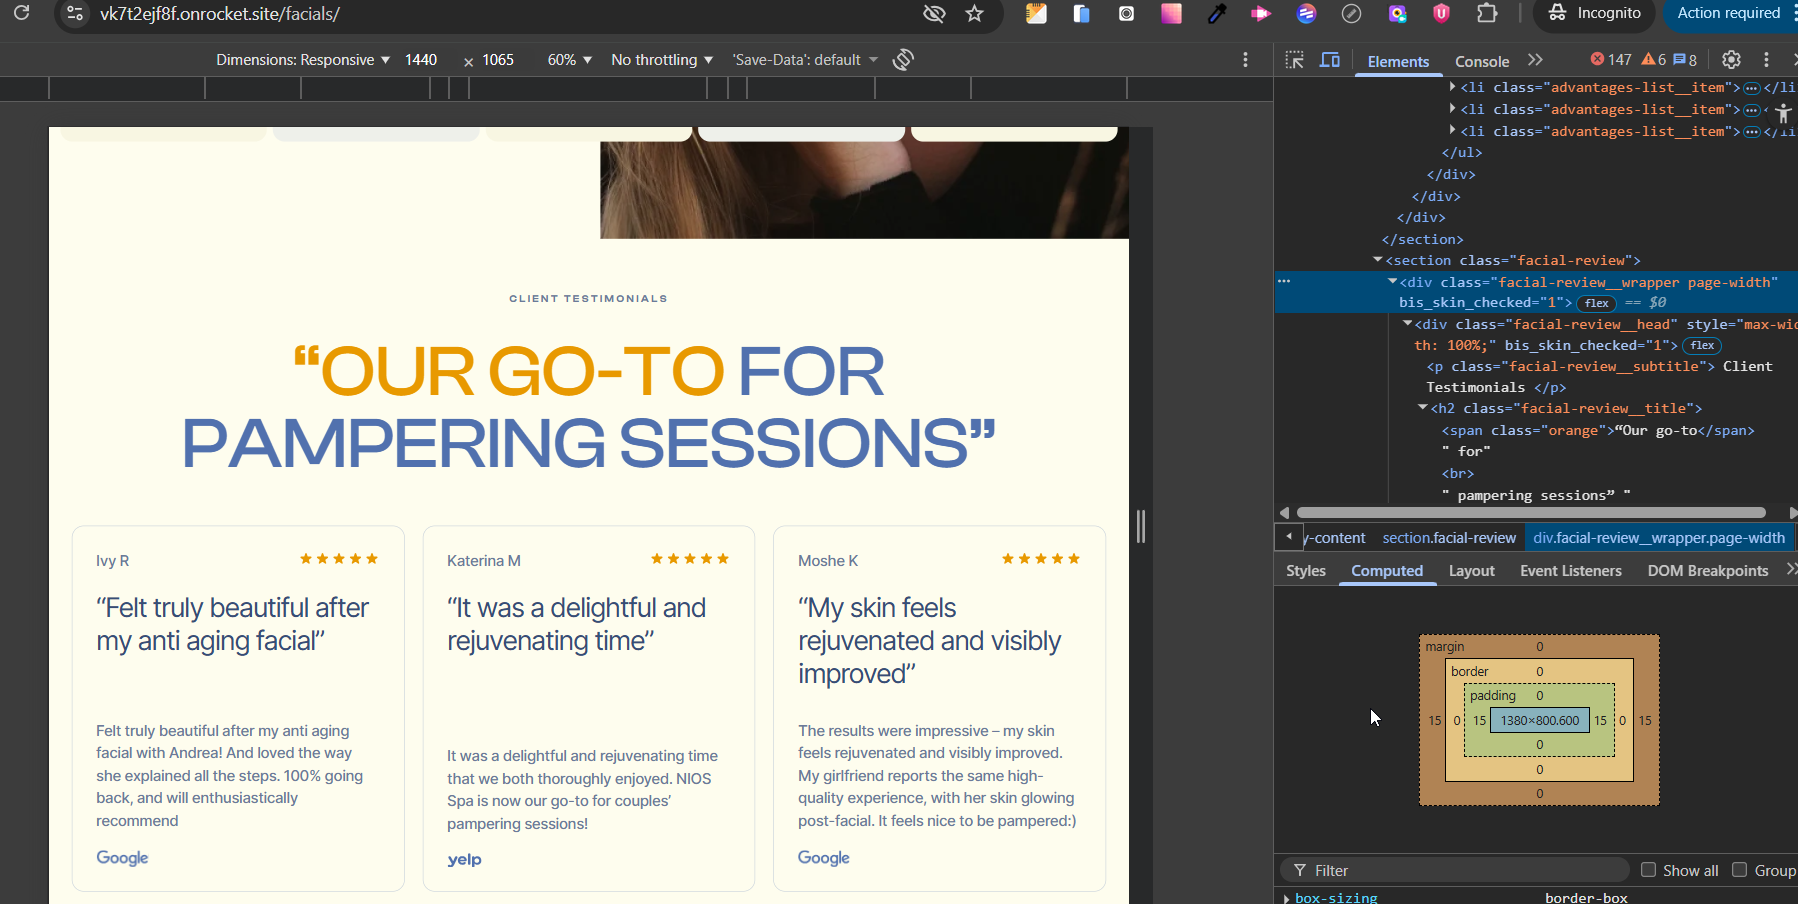Switch to the Console tab

click(x=1482, y=62)
